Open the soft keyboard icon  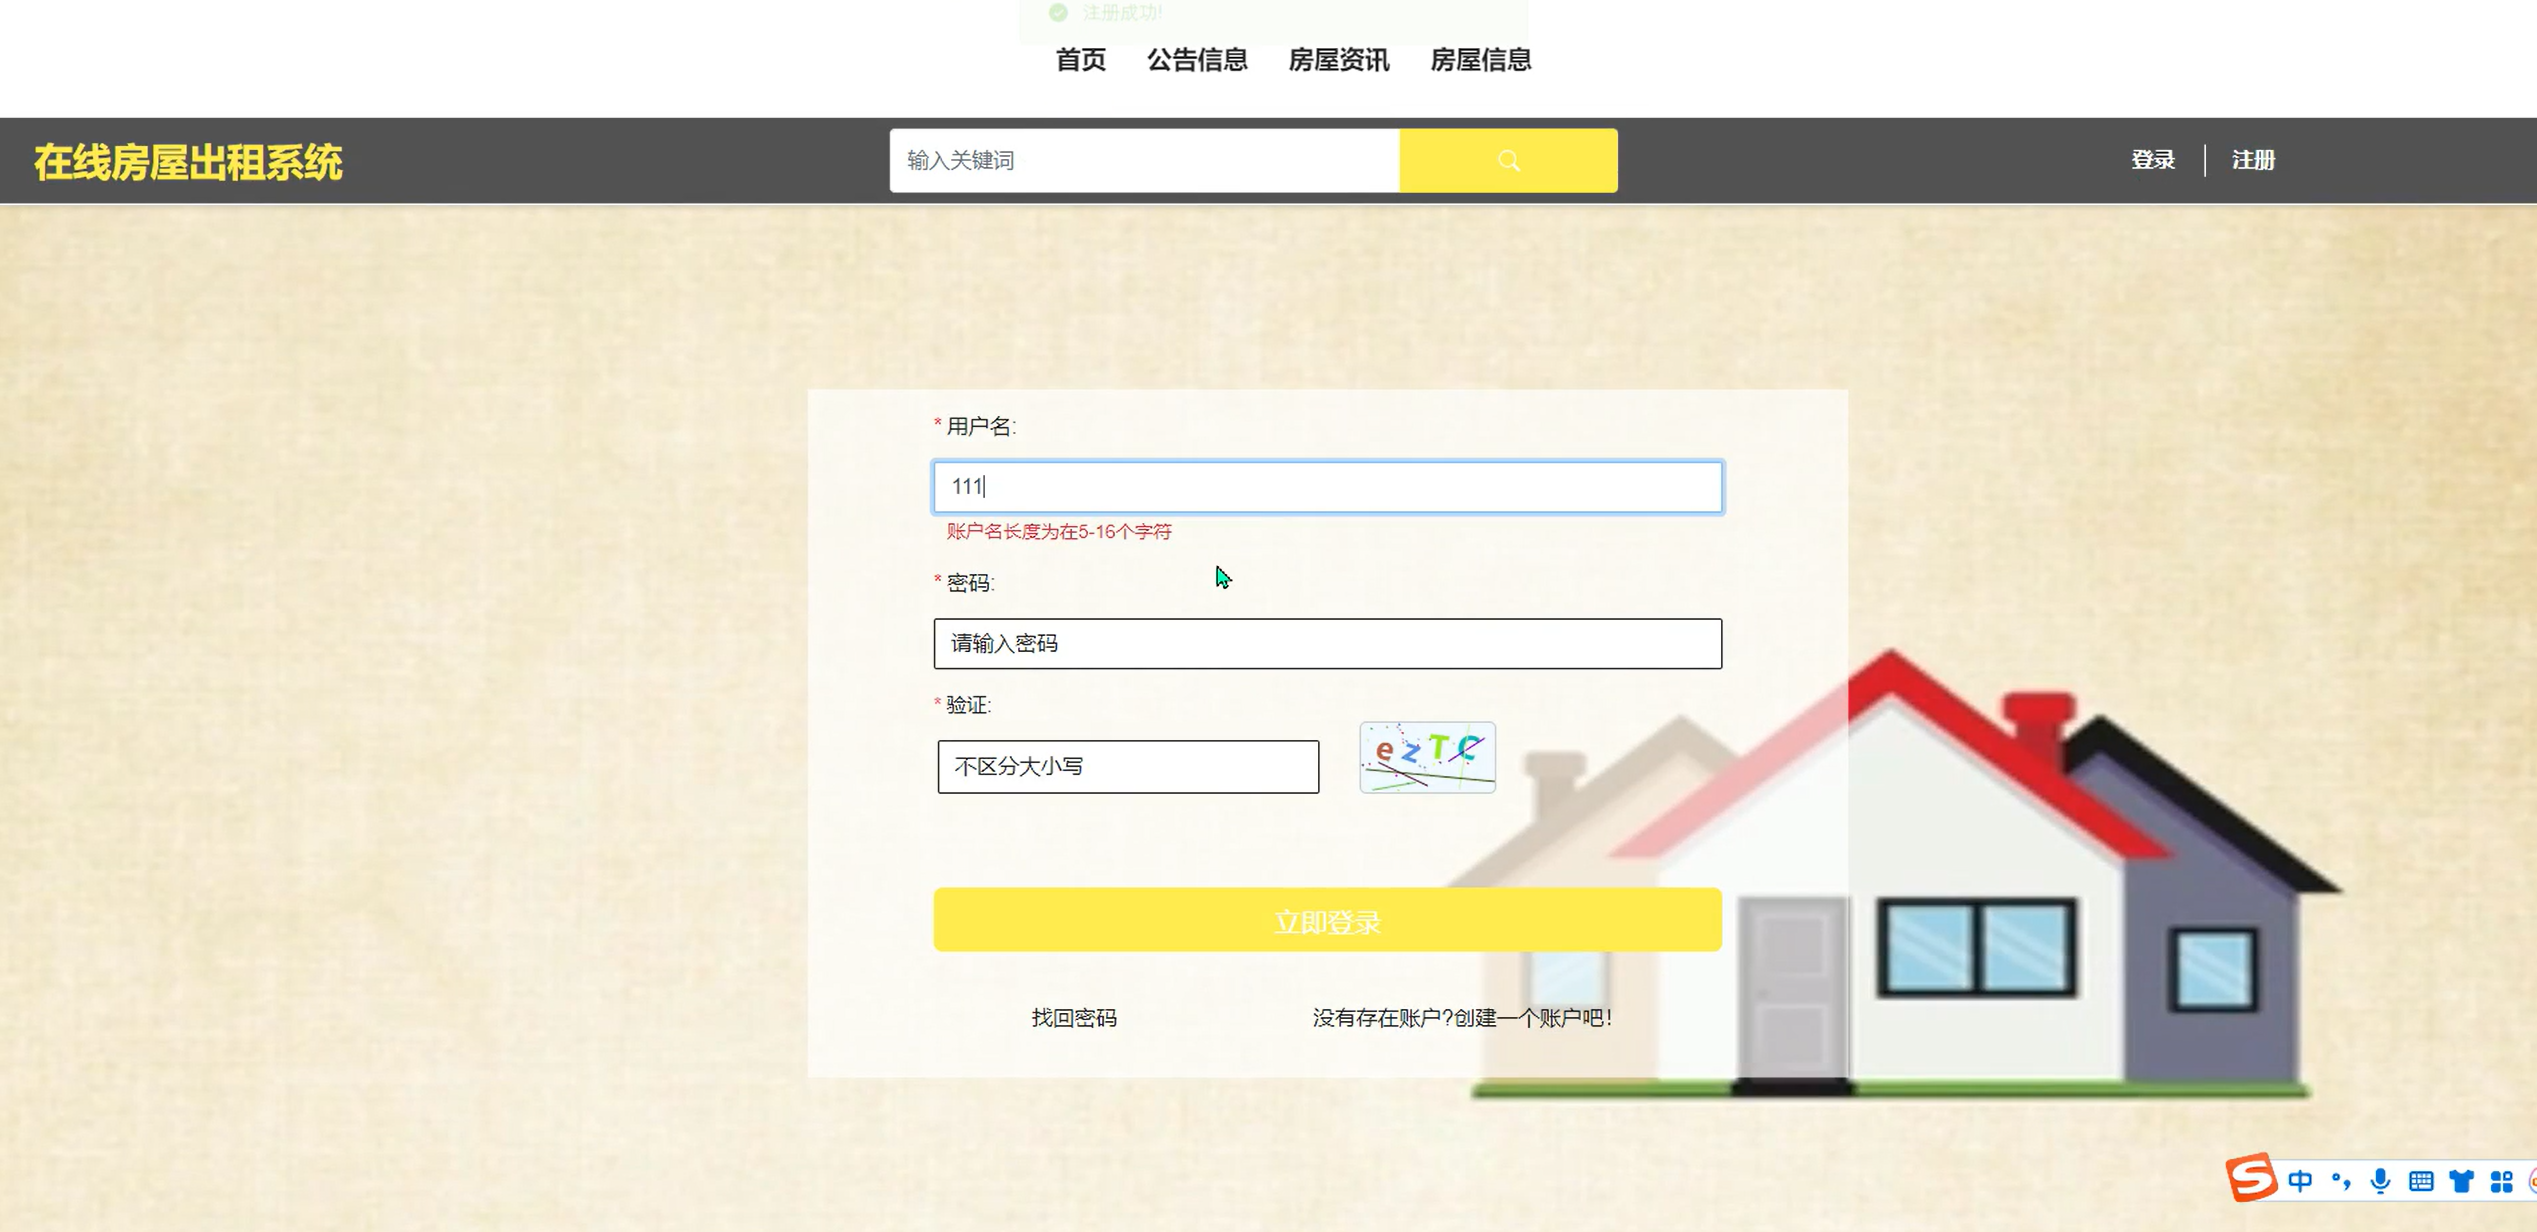2421,1181
